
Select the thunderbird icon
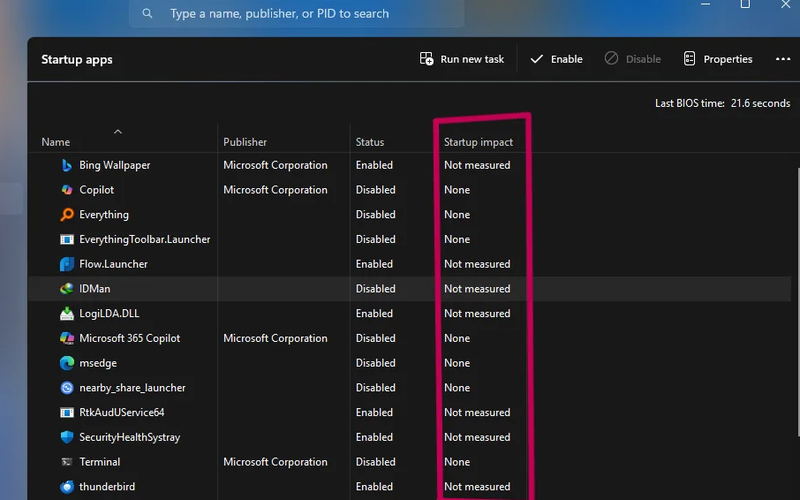click(x=67, y=487)
